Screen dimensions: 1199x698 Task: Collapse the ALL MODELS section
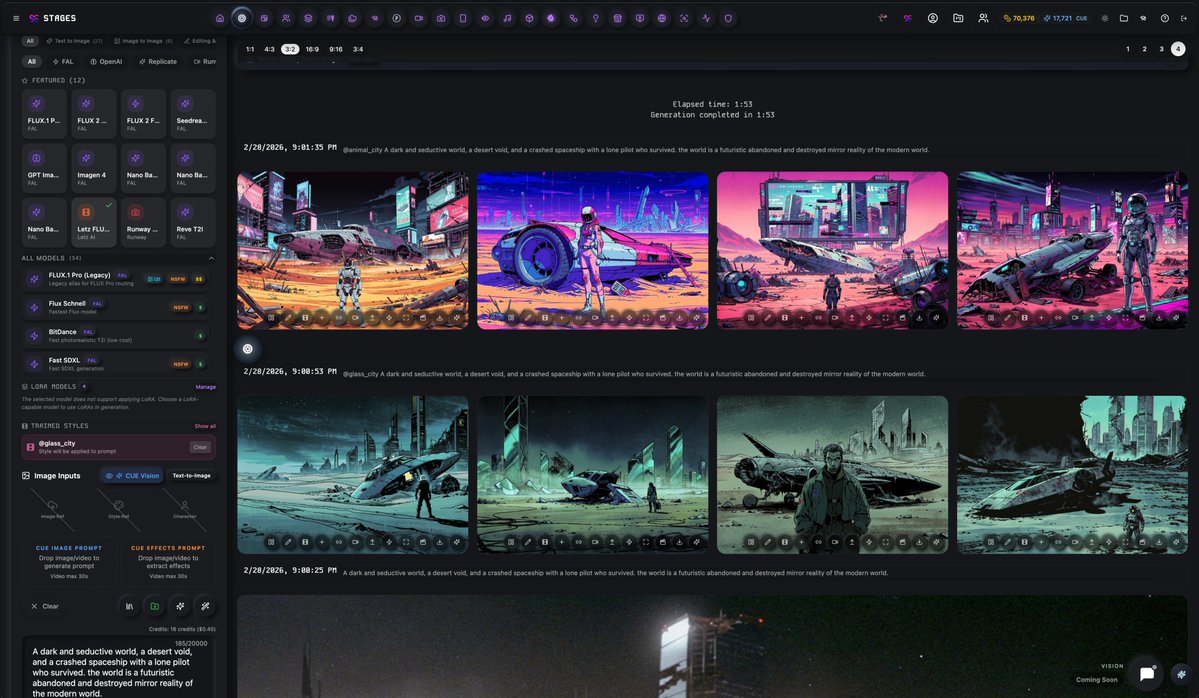[211, 258]
